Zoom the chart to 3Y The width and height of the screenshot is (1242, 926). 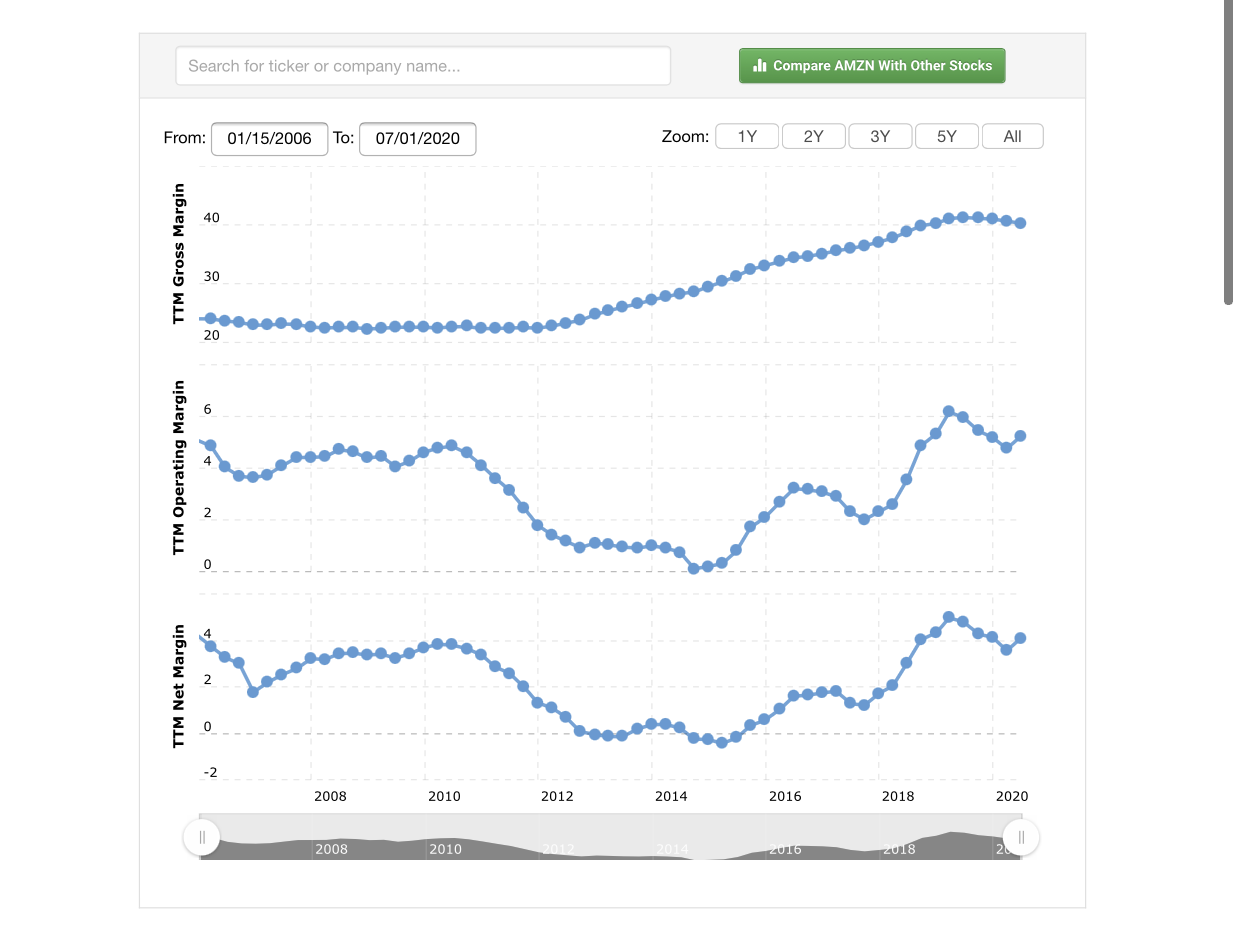pos(880,137)
